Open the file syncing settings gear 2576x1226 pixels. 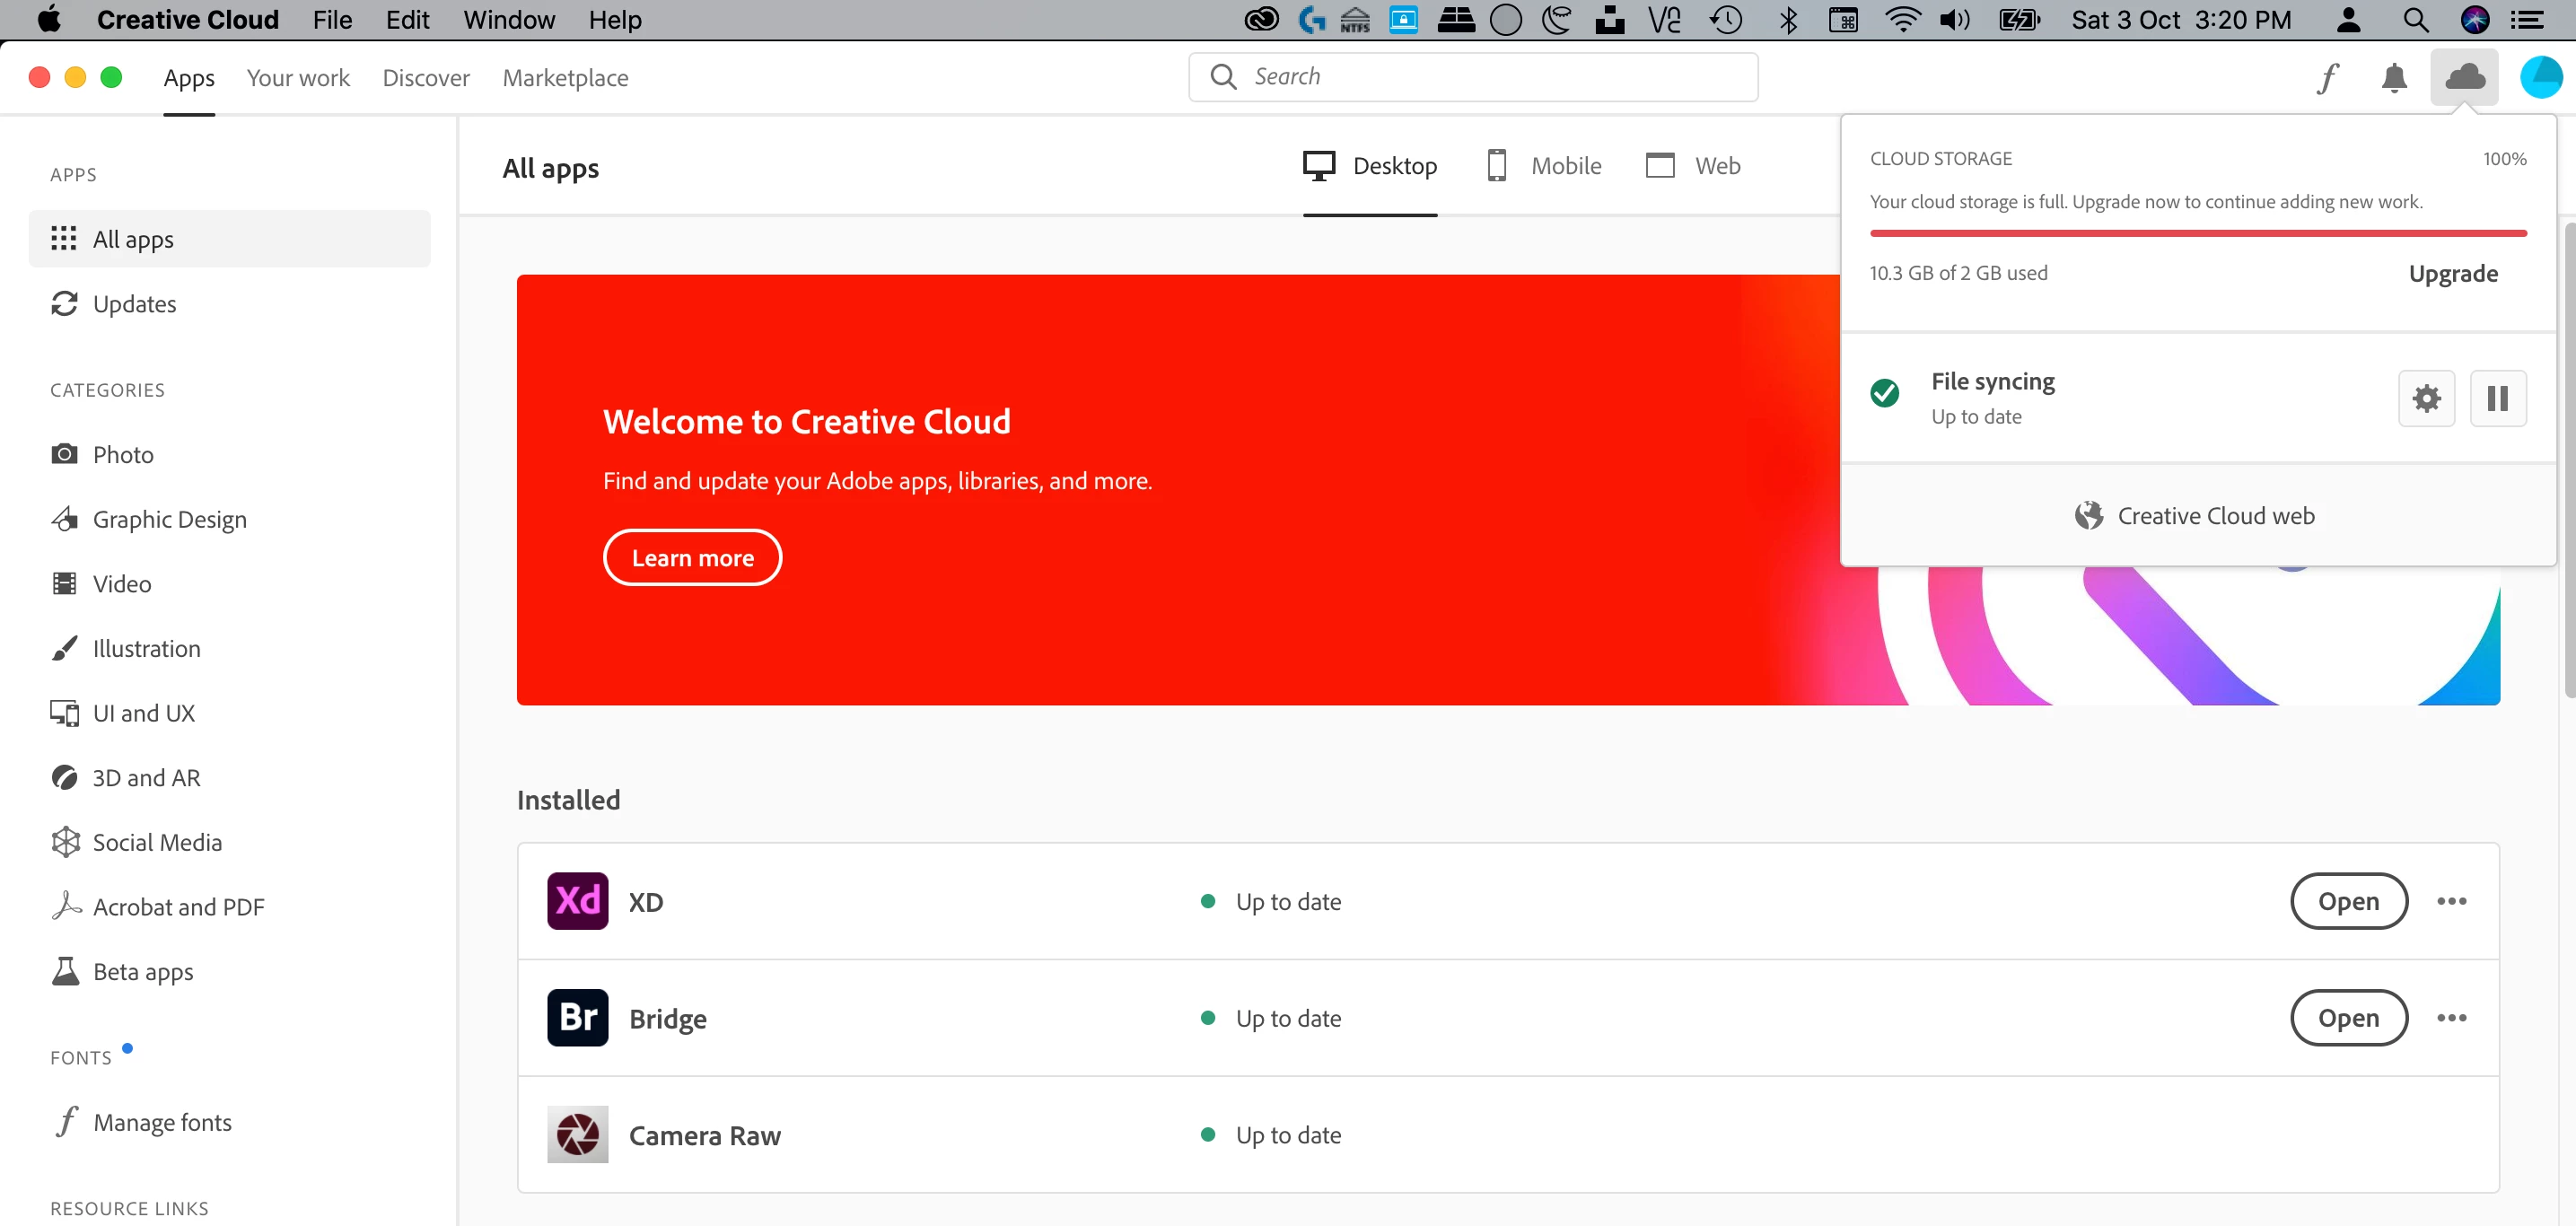click(x=2426, y=398)
